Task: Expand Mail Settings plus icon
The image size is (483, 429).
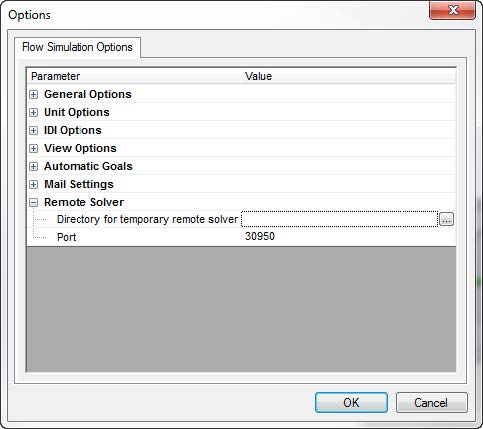Action: click(x=33, y=185)
